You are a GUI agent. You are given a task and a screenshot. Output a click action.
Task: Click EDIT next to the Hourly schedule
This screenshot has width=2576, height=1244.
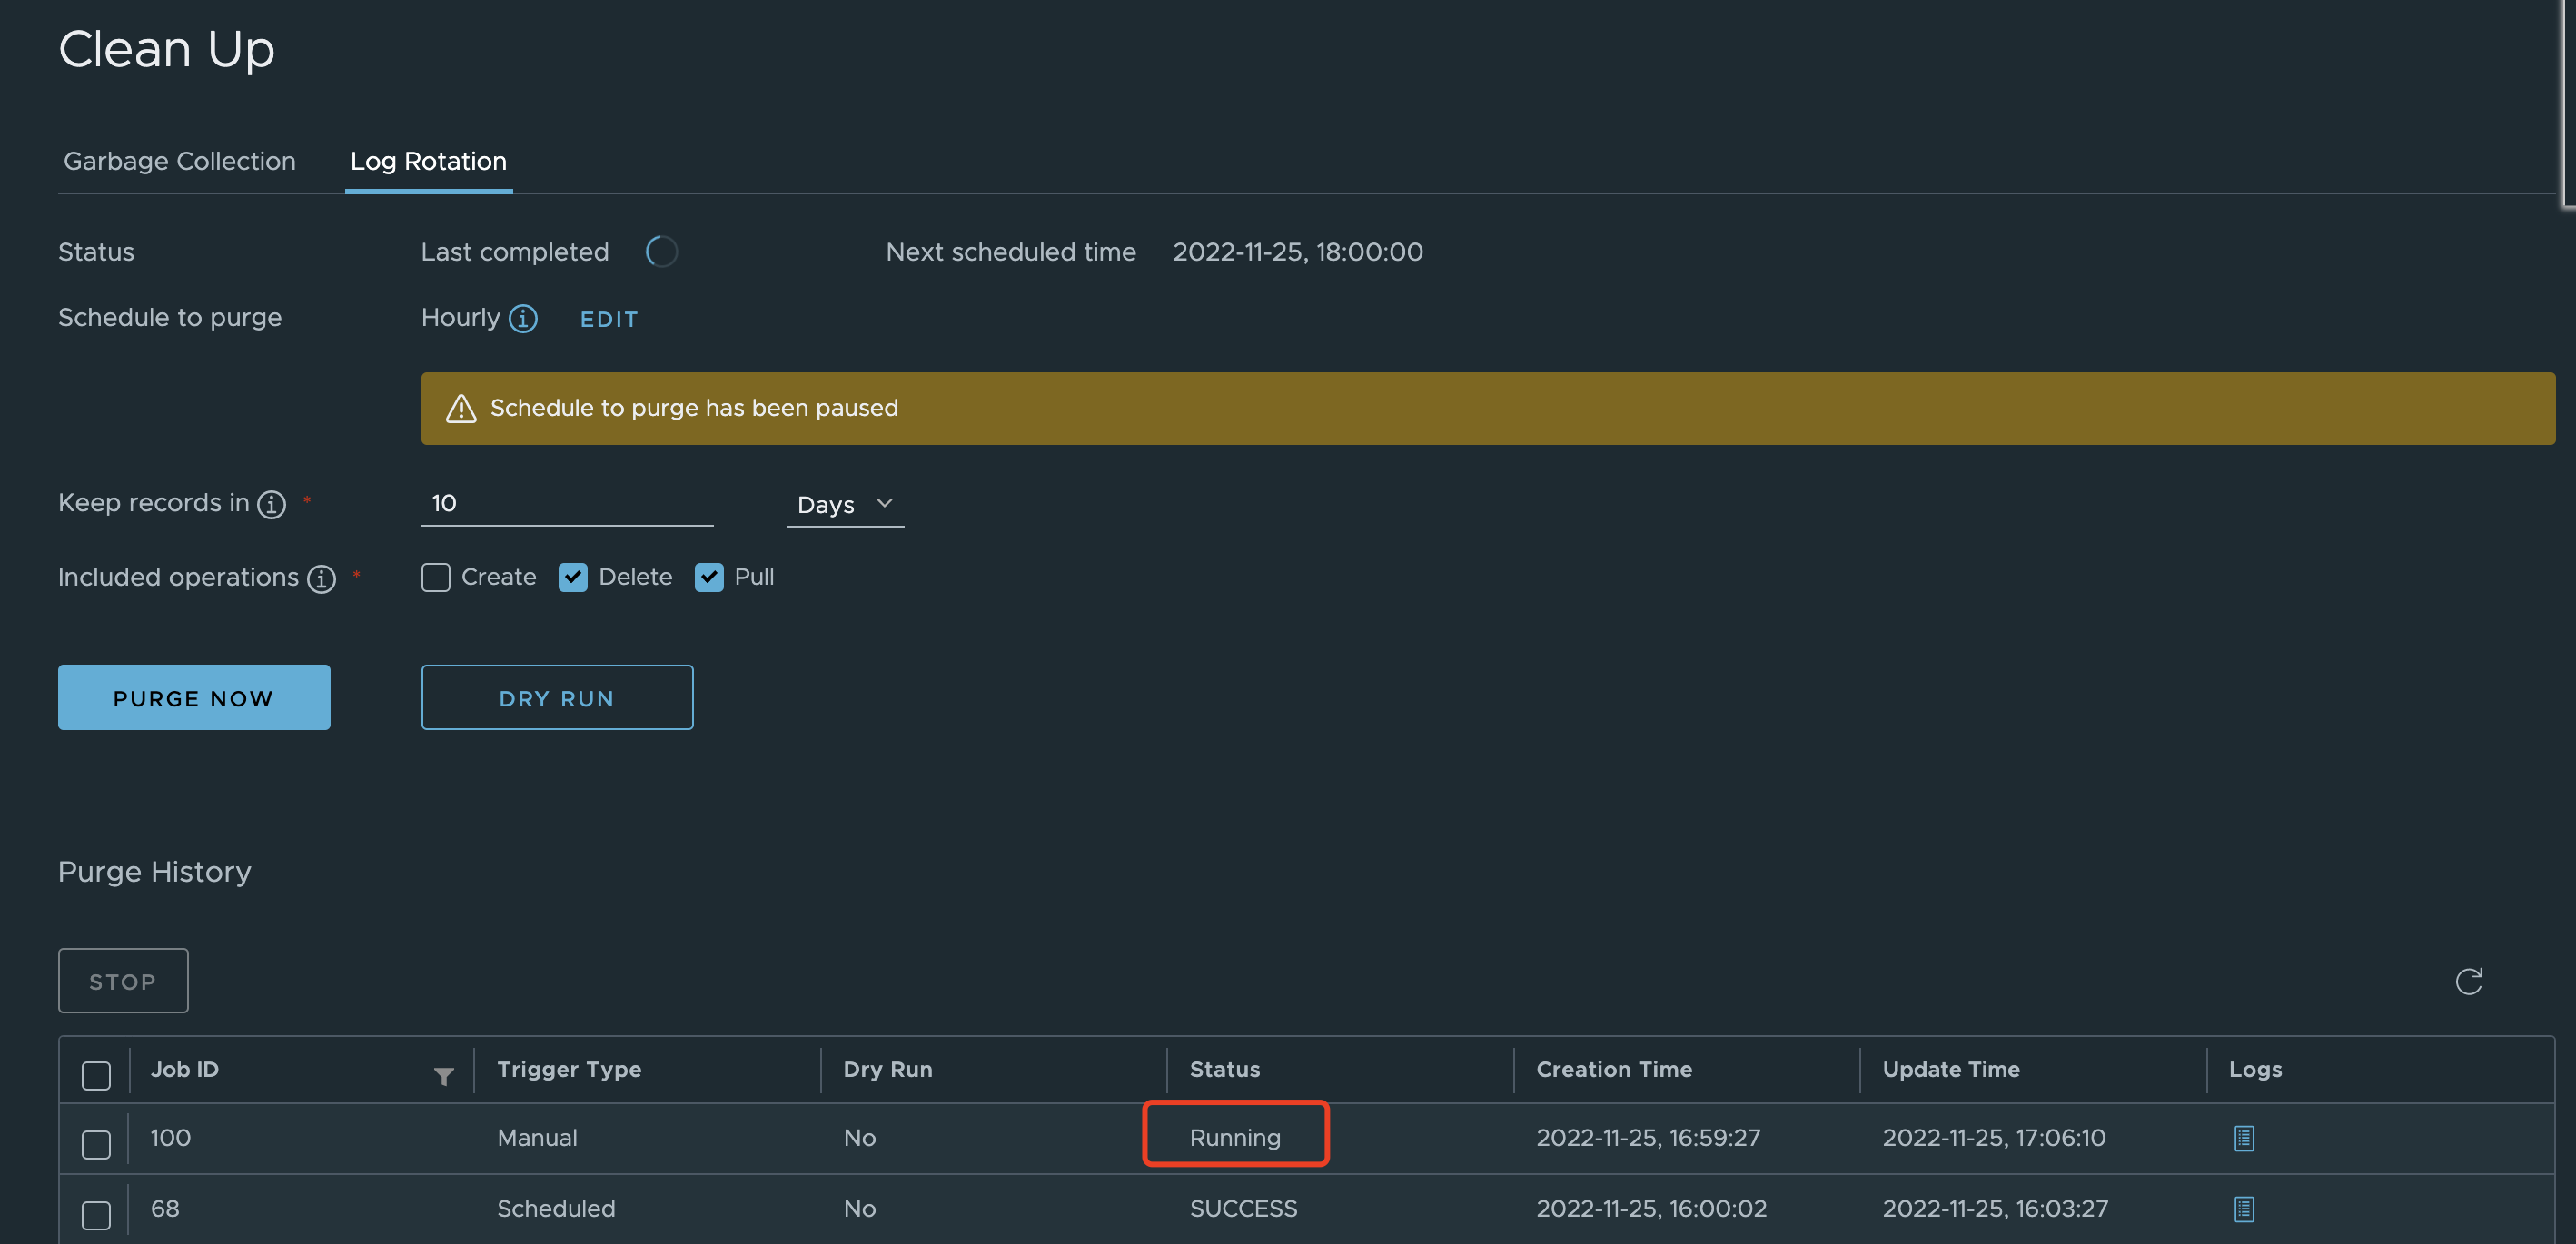pyautogui.click(x=608, y=319)
